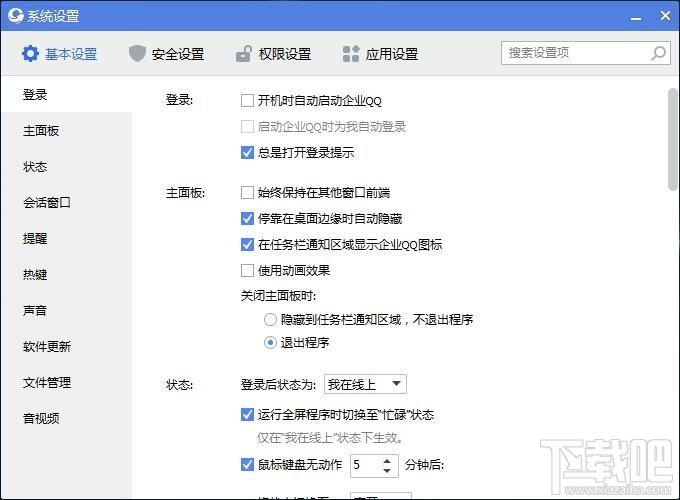
Task: Click the shield icon for 安全设置
Action: click(x=137, y=54)
